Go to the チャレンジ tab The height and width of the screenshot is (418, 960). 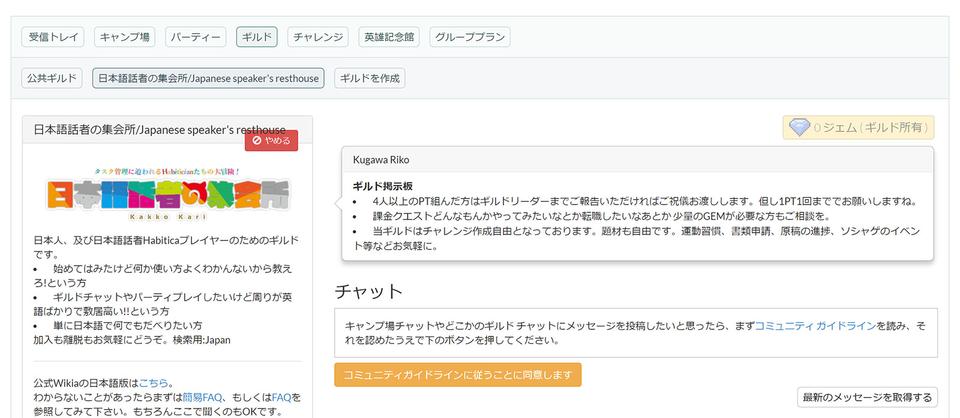(318, 37)
